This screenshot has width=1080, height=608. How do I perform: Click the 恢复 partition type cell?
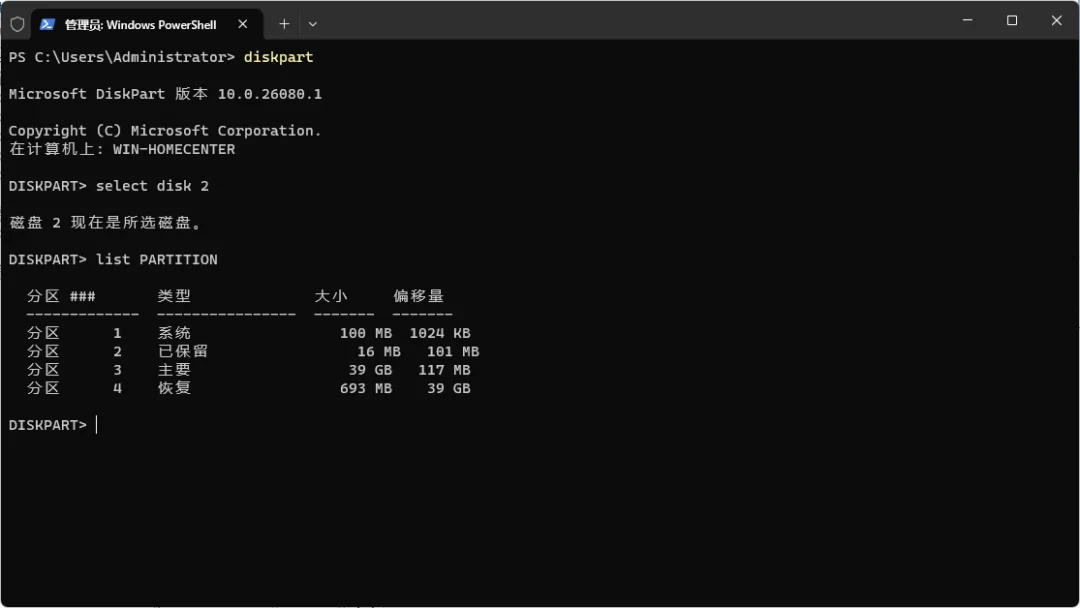pos(174,388)
